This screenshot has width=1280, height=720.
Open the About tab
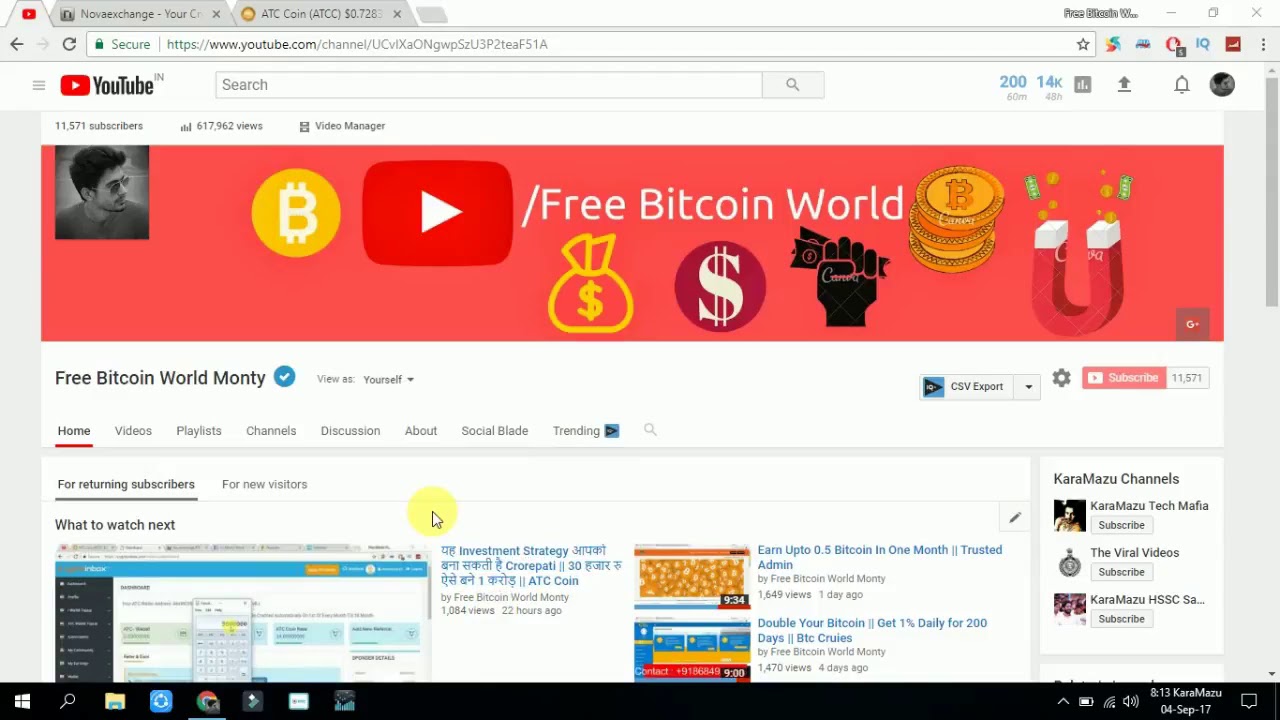421,431
